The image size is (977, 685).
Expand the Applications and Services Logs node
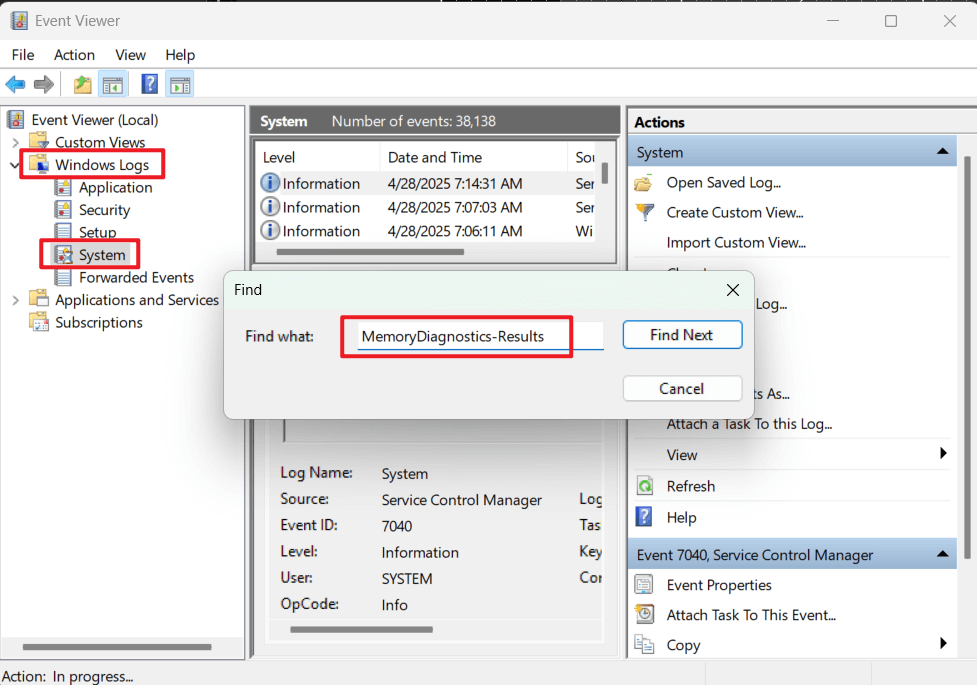[16, 299]
